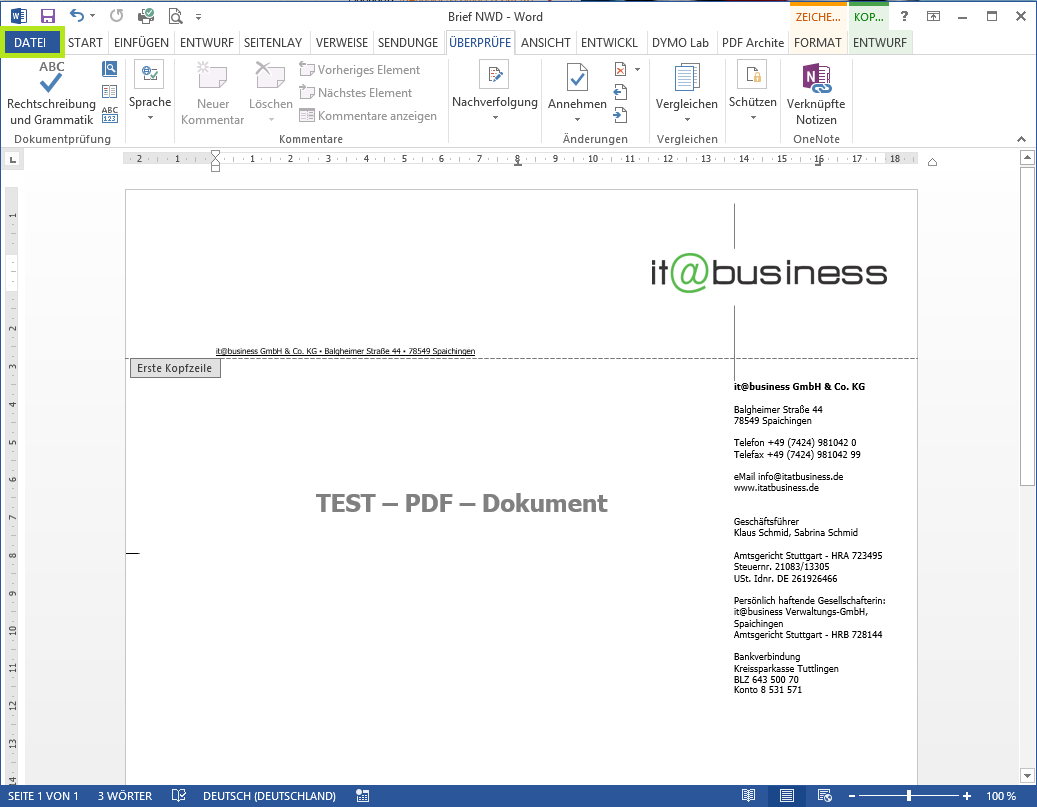
Task: Go to next change arrow icon
Action: pos(620,116)
